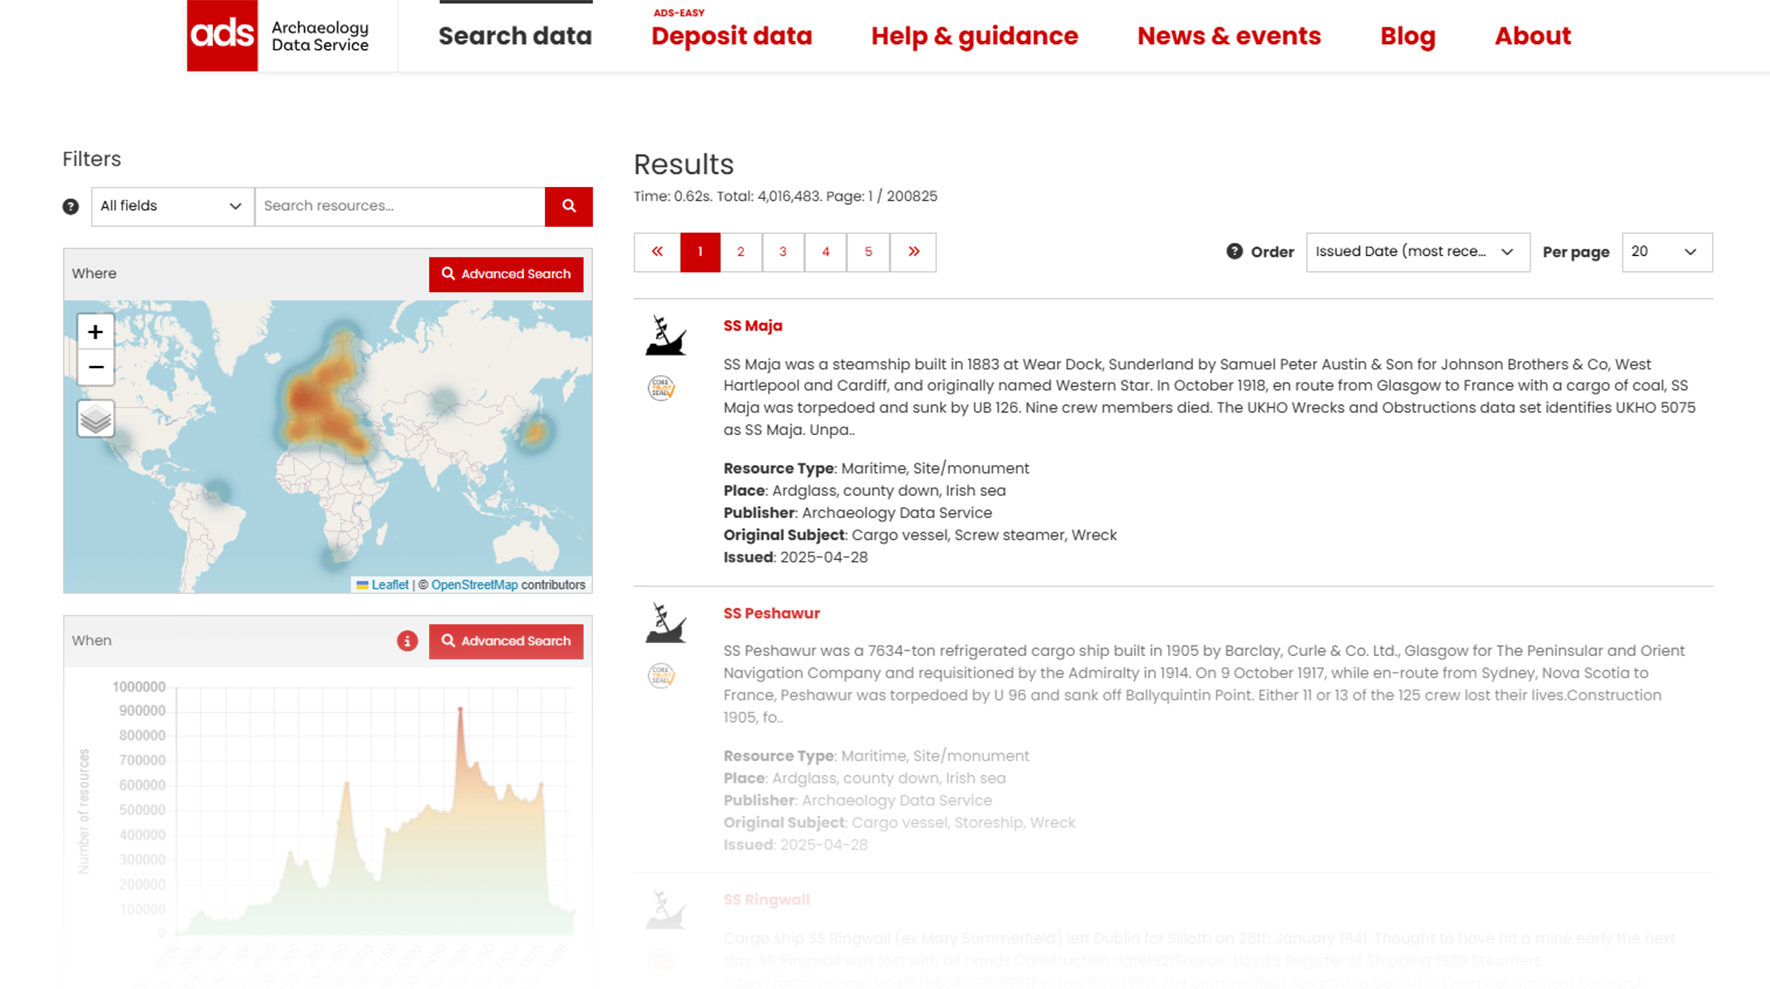The height and width of the screenshot is (989, 1770).
Task: Open the All fields dropdown
Action: [x=172, y=206]
